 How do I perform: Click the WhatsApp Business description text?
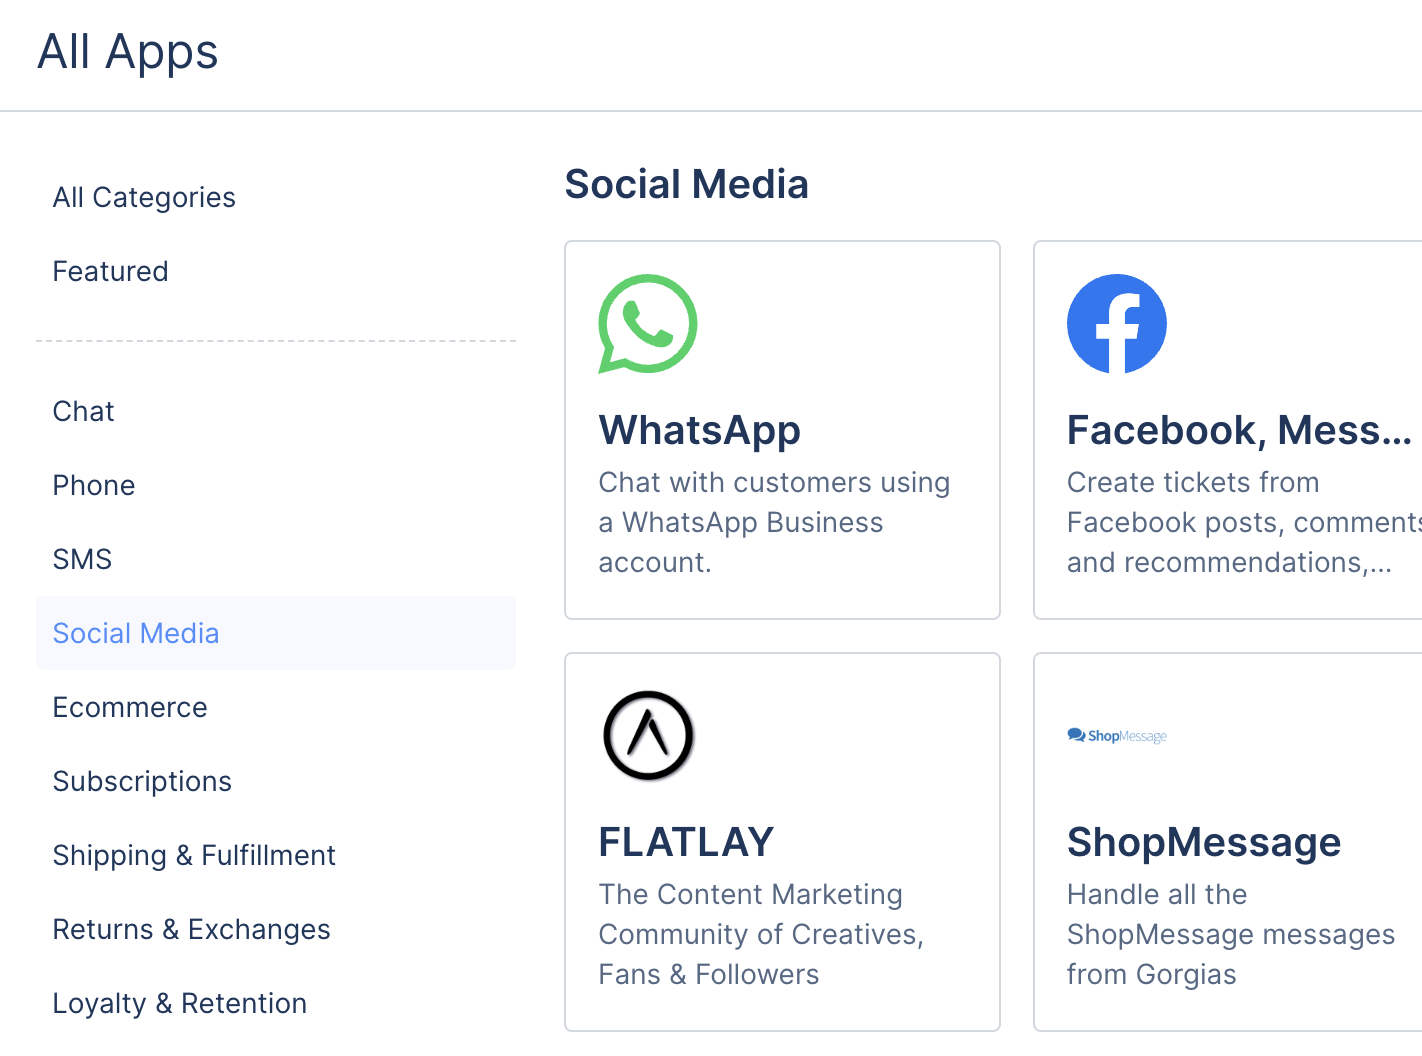774,522
